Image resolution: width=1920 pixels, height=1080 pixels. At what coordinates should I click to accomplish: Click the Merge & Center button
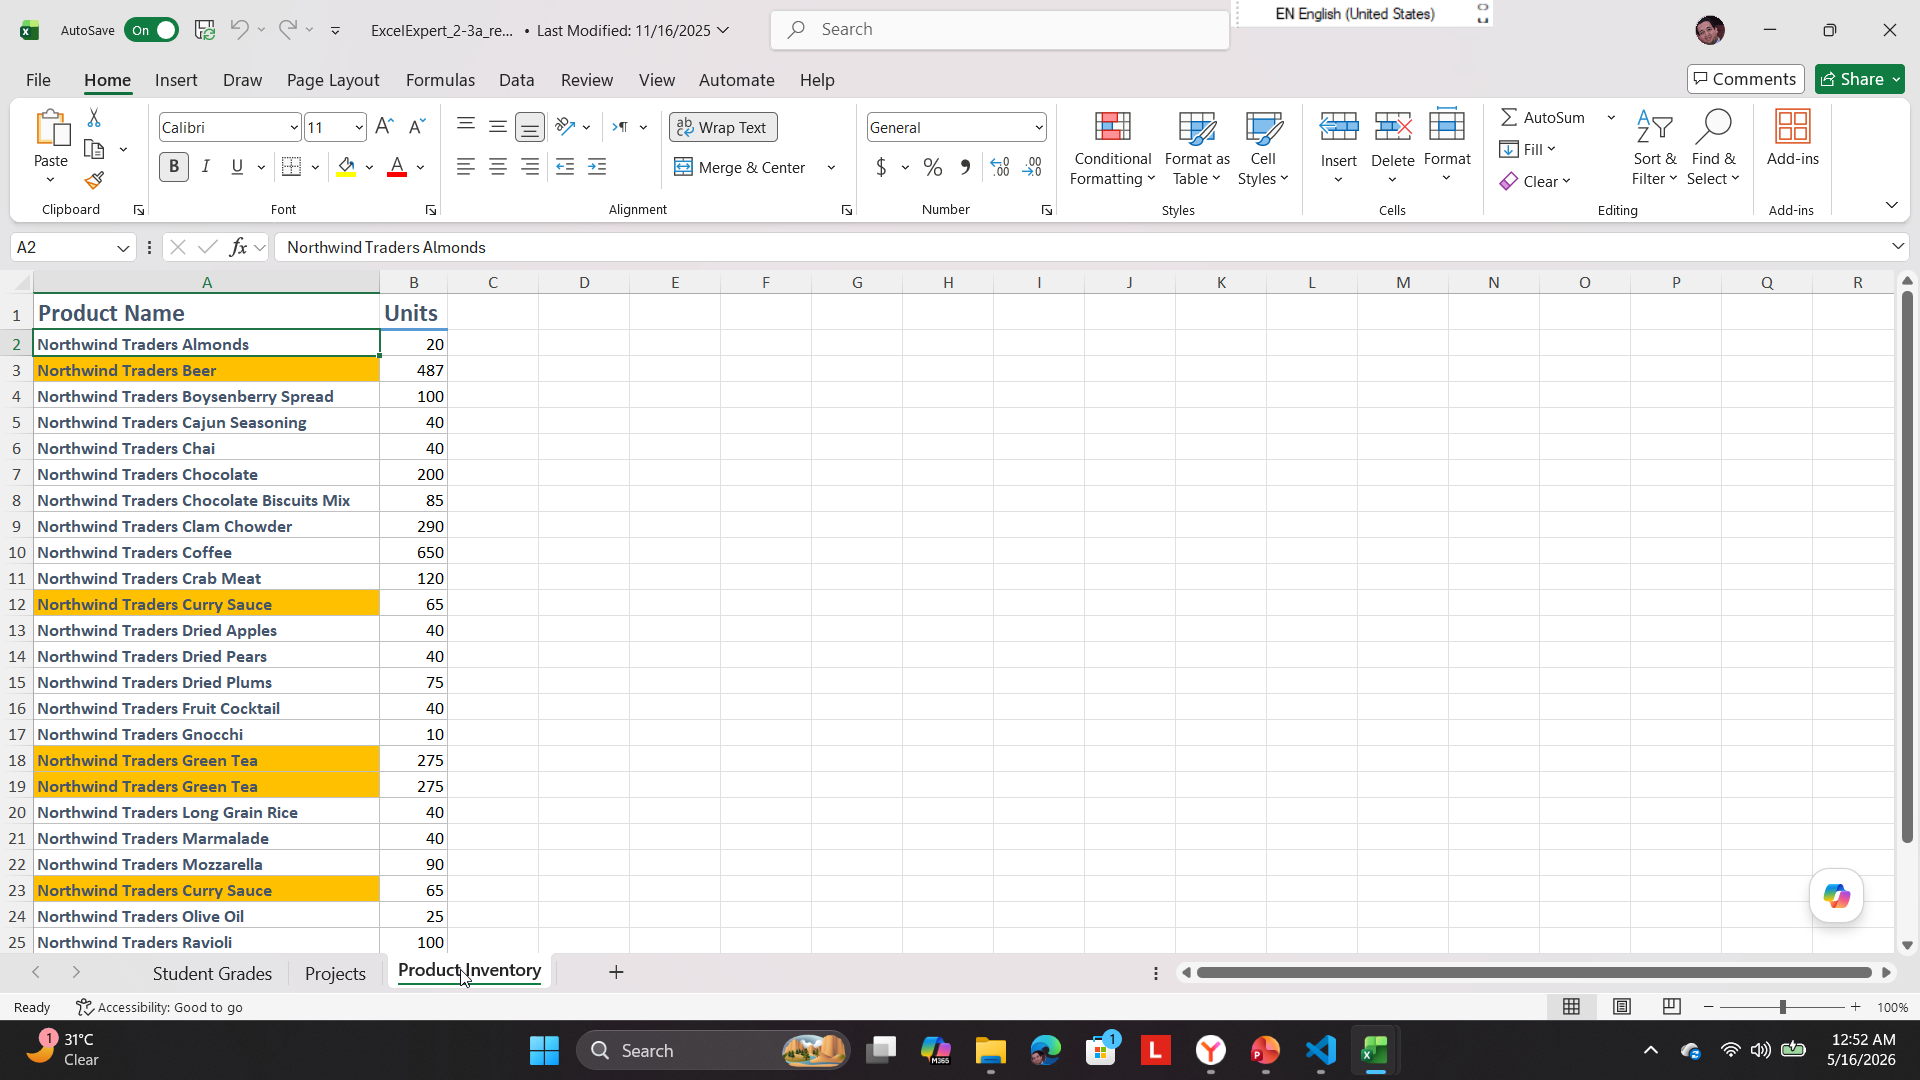click(741, 167)
